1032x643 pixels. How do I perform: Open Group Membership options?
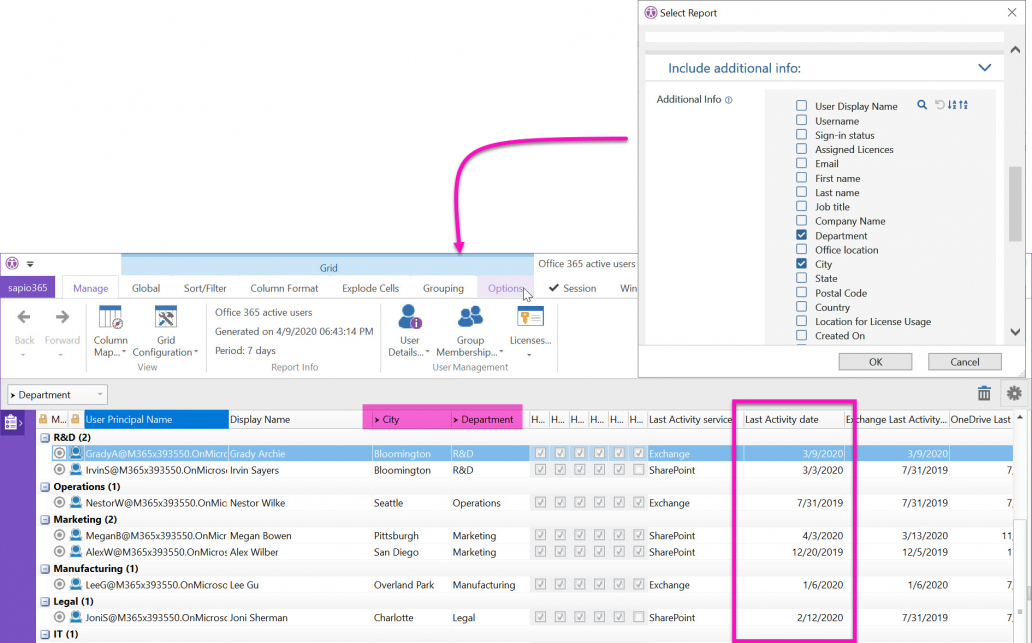pyautogui.click(x=470, y=331)
